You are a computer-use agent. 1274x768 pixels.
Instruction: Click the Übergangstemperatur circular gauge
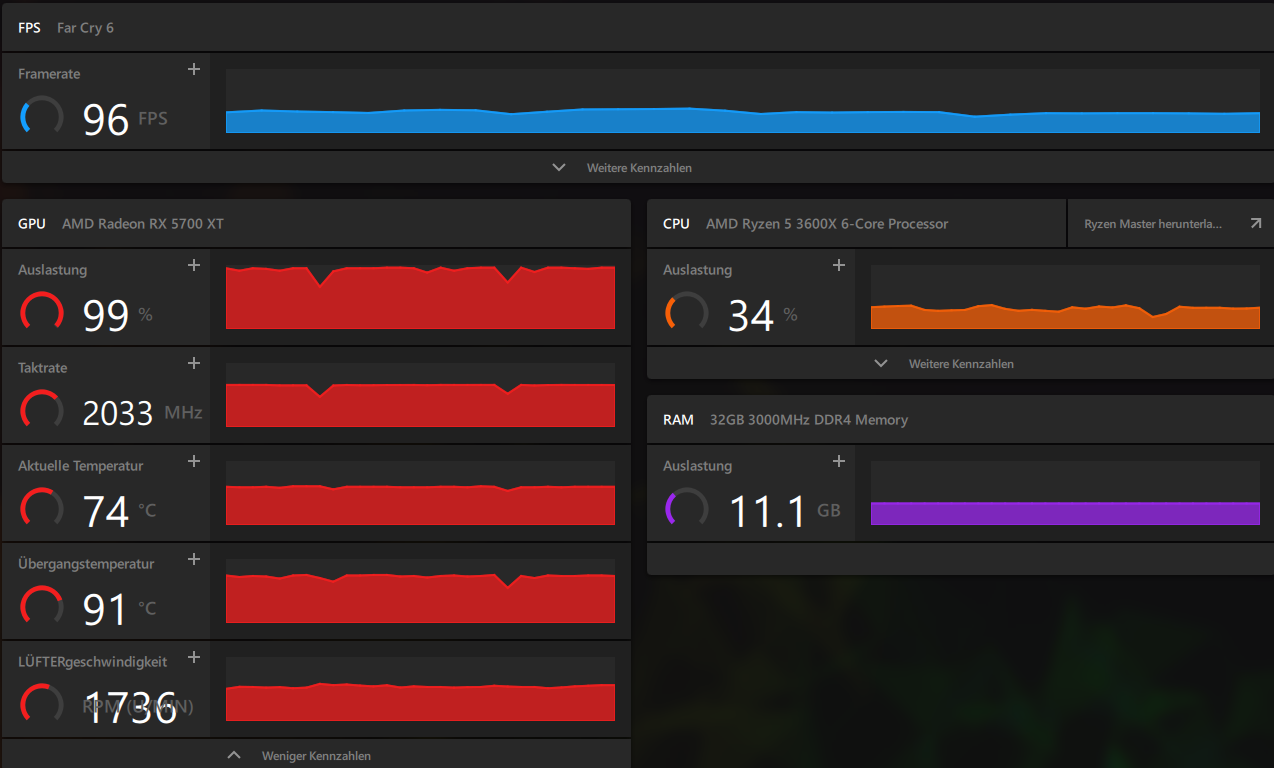click(x=42, y=607)
